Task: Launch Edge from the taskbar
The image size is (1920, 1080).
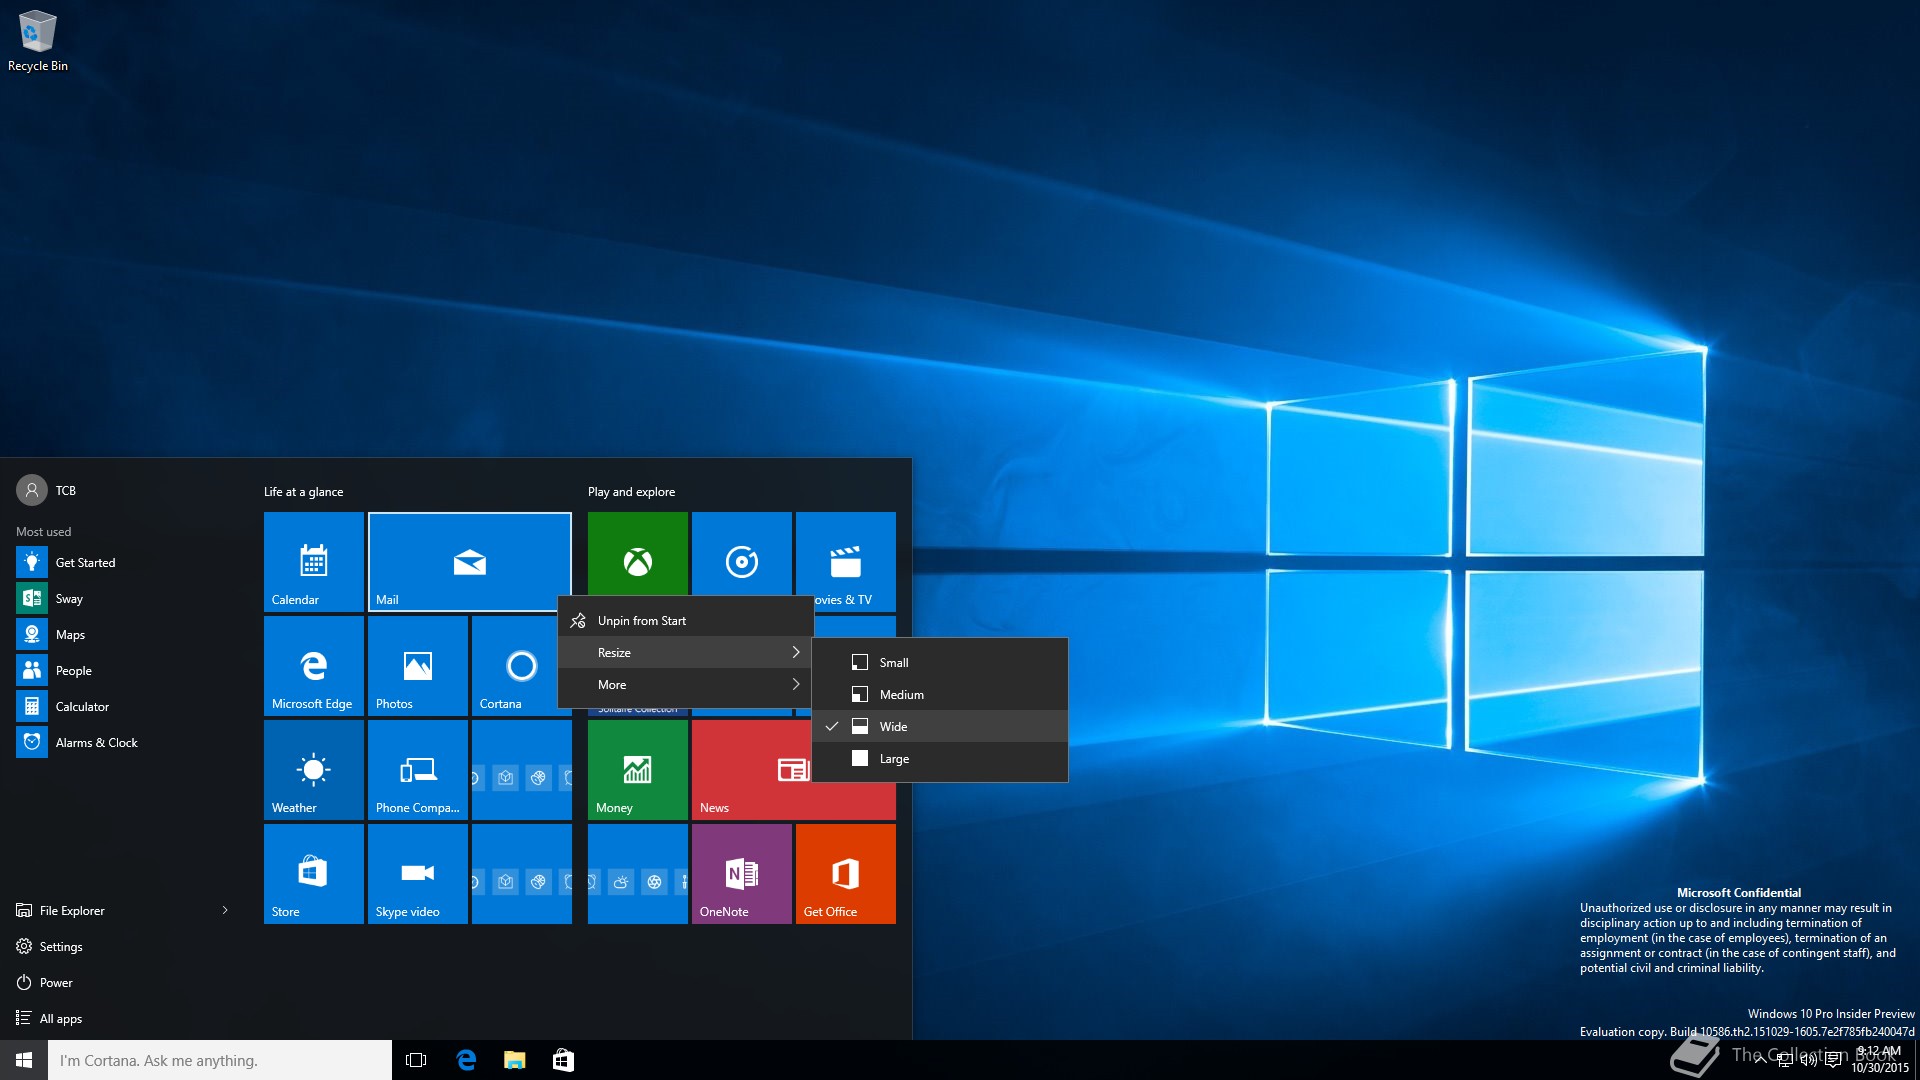Action: pos(465,1060)
